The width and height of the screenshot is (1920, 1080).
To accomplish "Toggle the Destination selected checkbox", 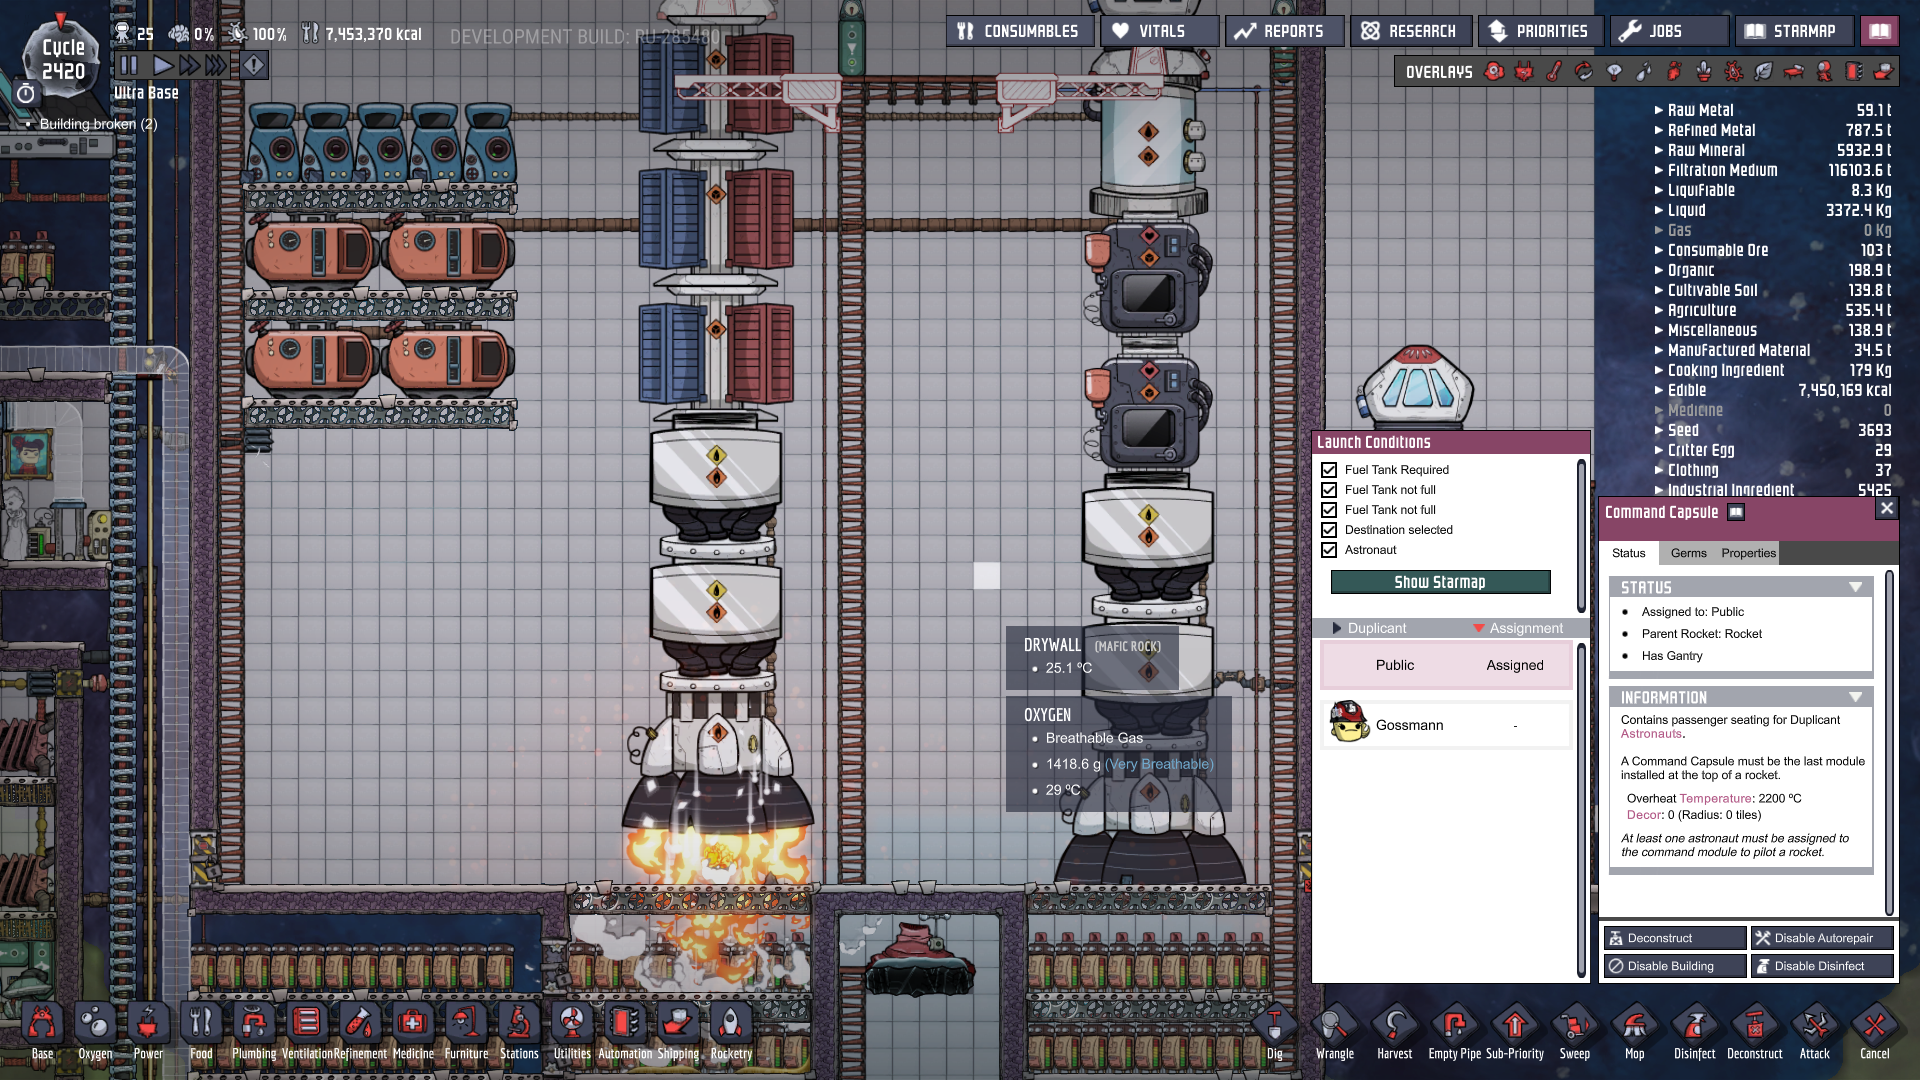I will tap(1329, 530).
